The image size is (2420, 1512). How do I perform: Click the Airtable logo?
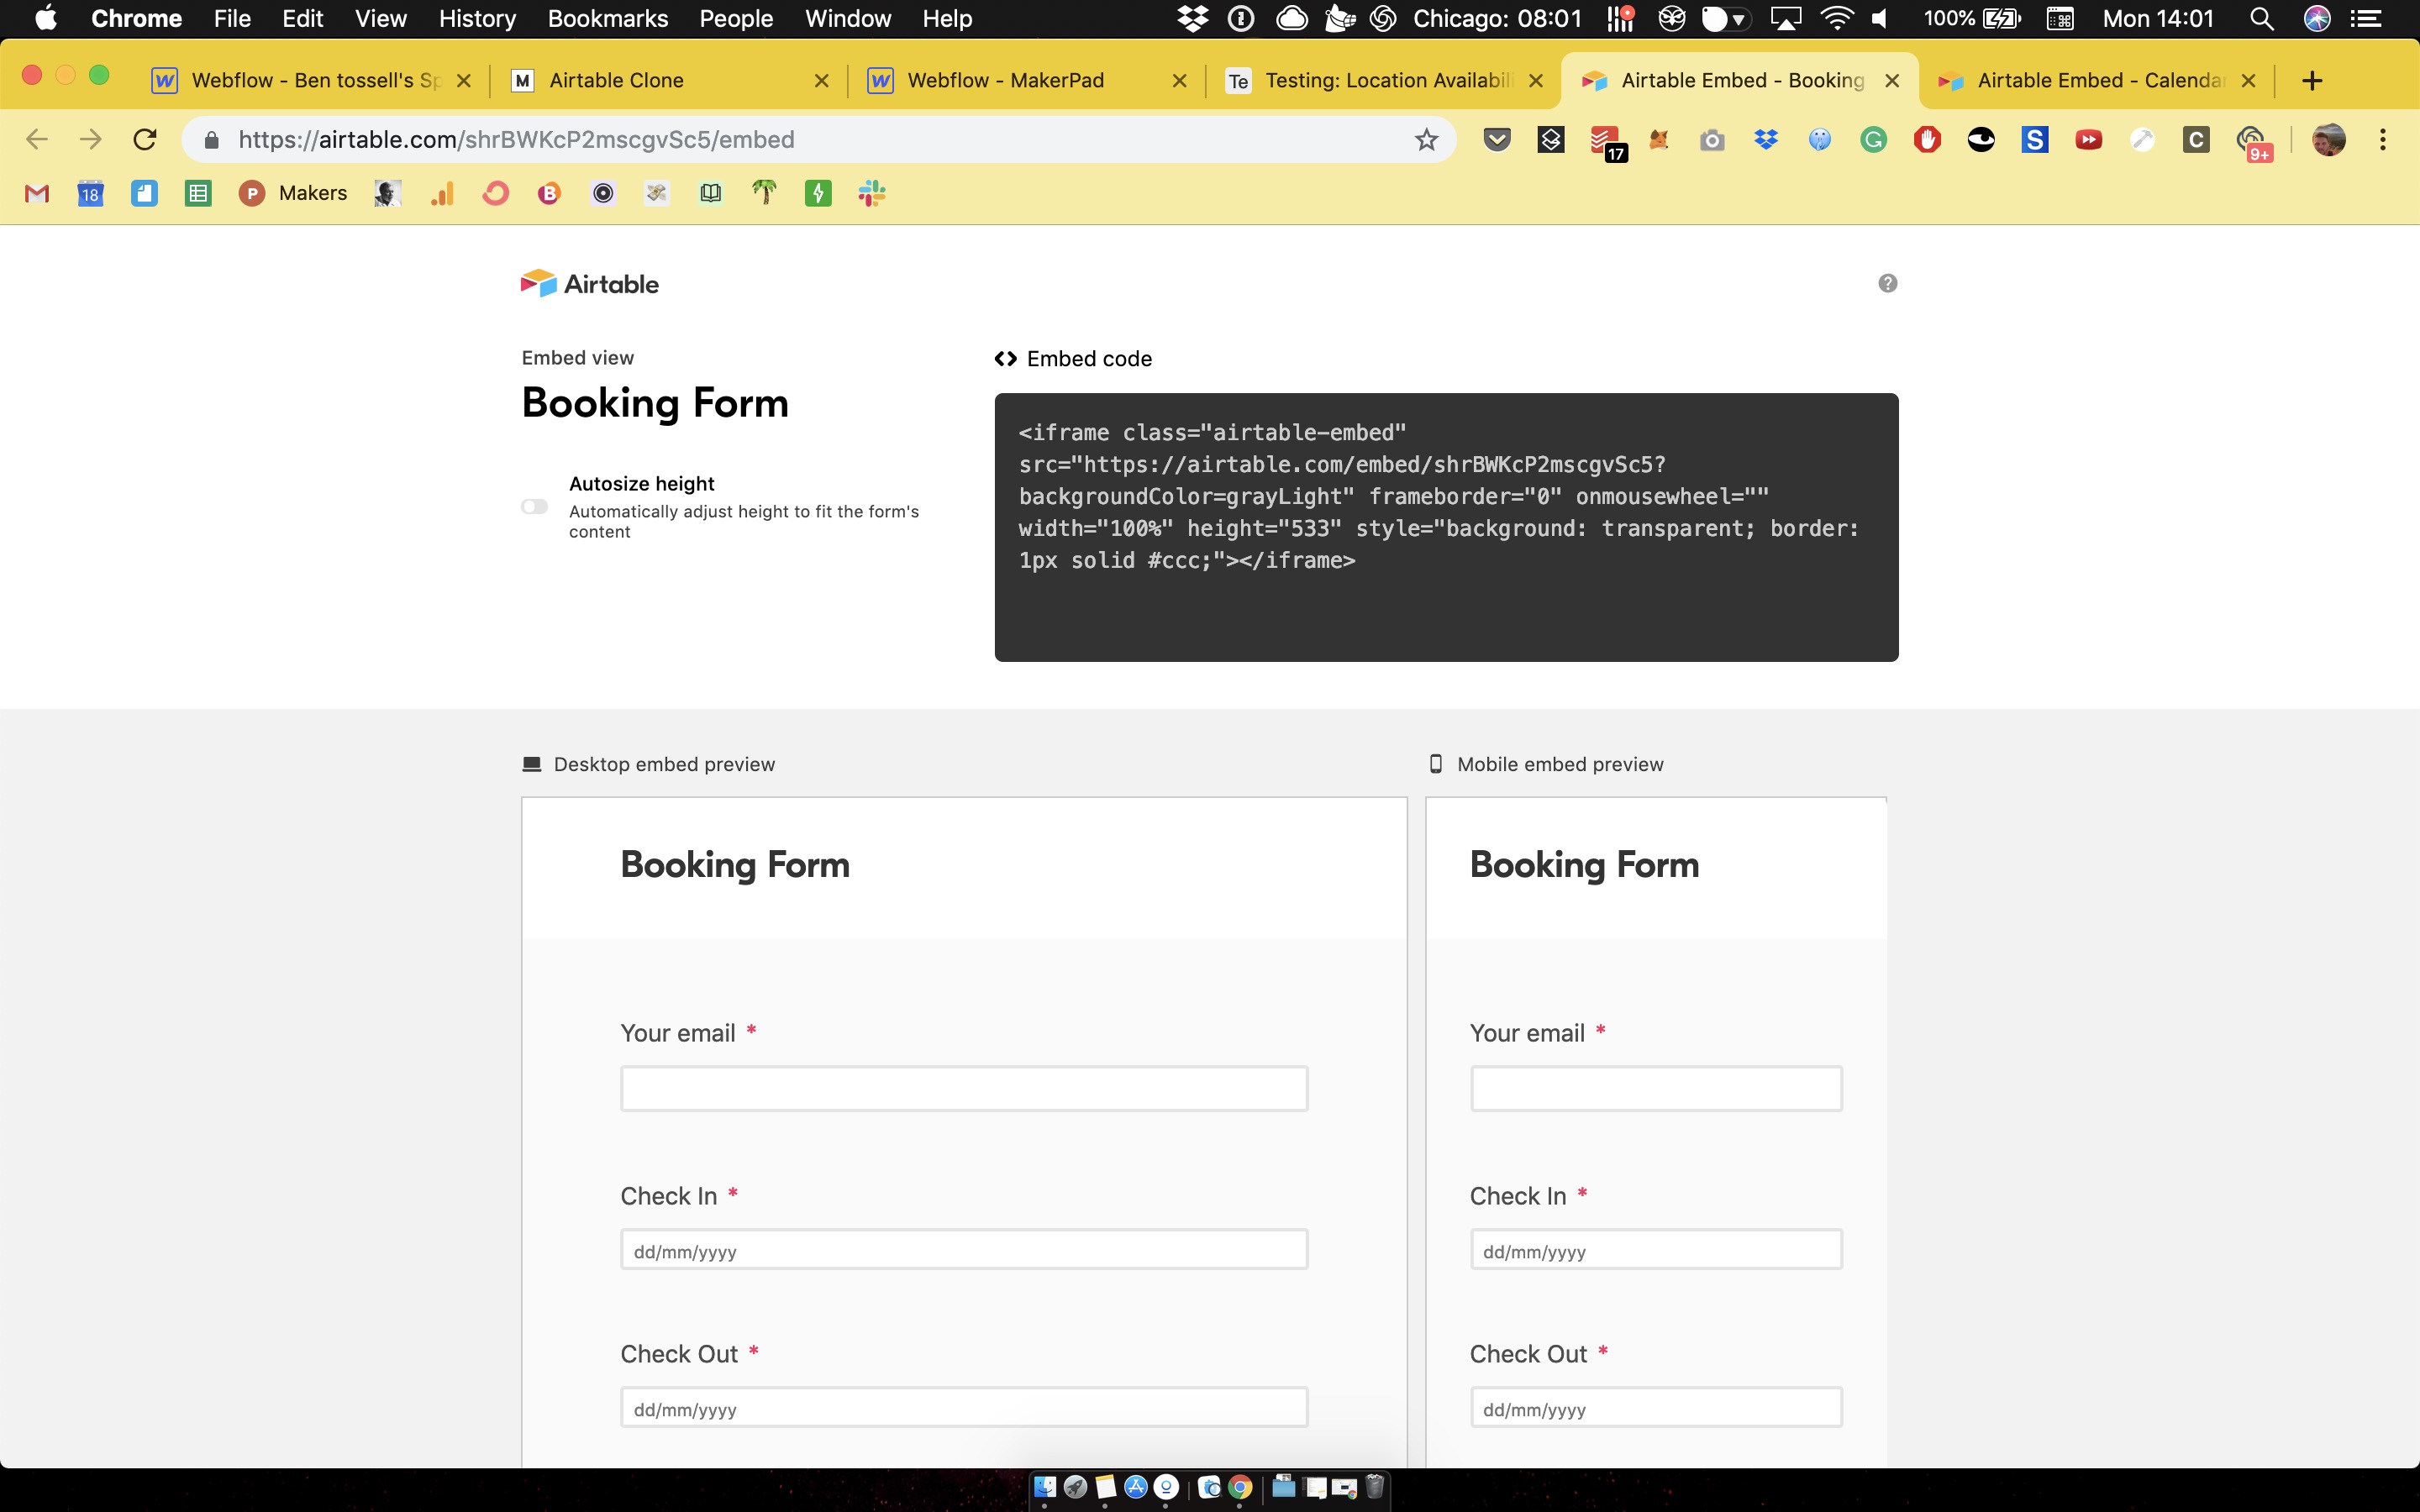[589, 284]
